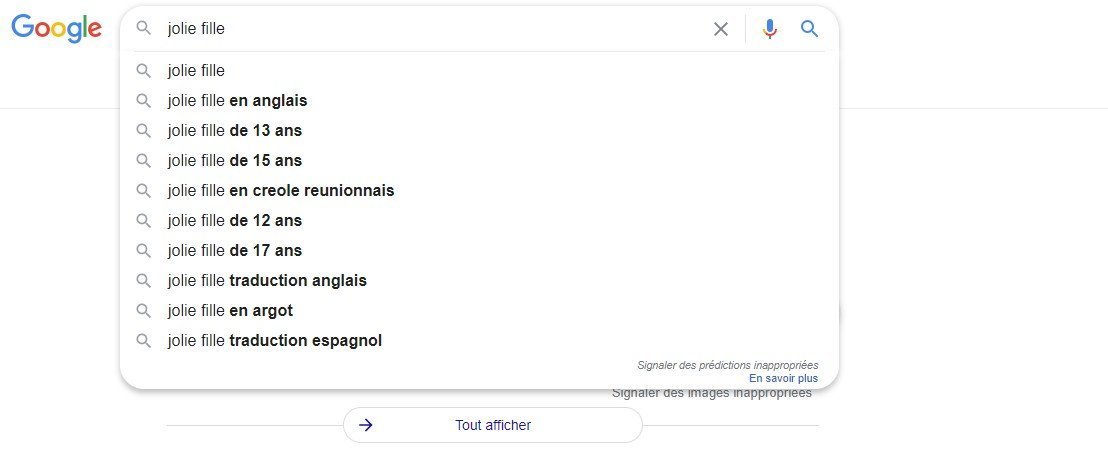Submit search using the blue magnifier icon
The image size is (1108, 464).
(x=810, y=29)
